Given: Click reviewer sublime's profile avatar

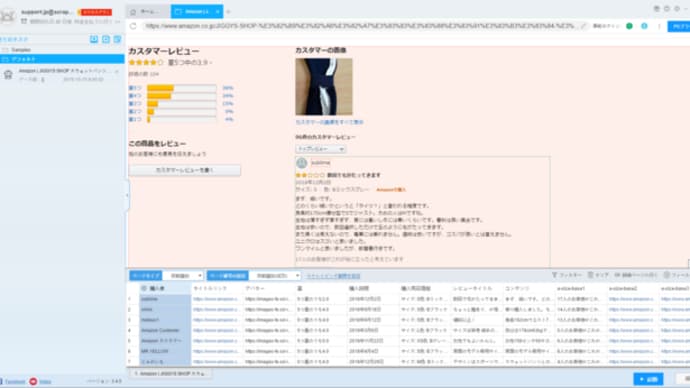Looking at the screenshot, I should (x=301, y=163).
